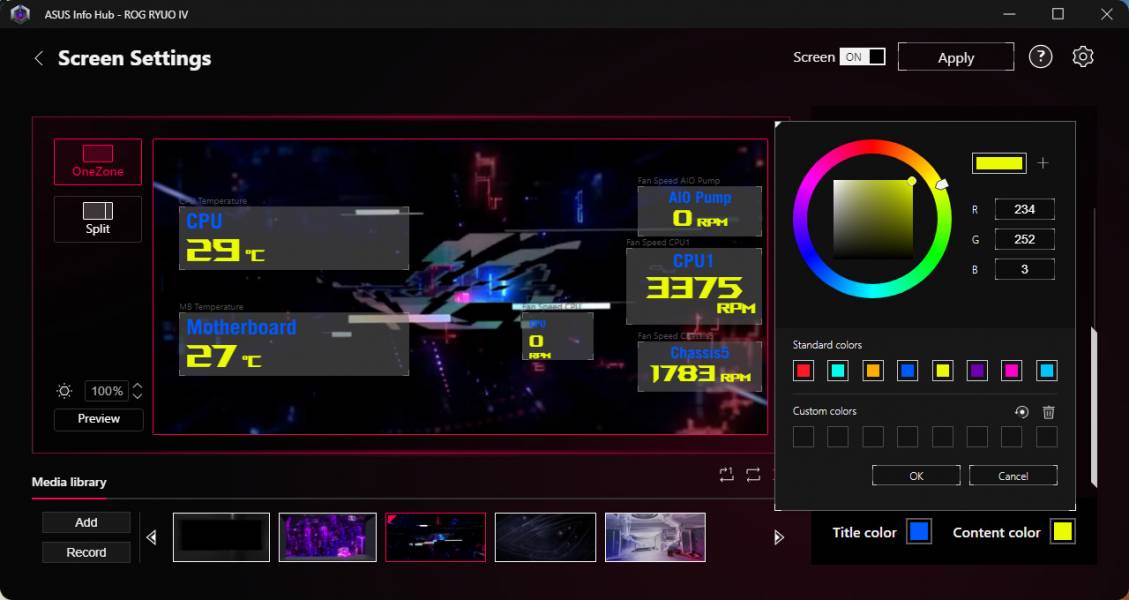The width and height of the screenshot is (1129, 600).
Task: Toggle the Screen ON switch
Action: pyautogui.click(x=862, y=57)
